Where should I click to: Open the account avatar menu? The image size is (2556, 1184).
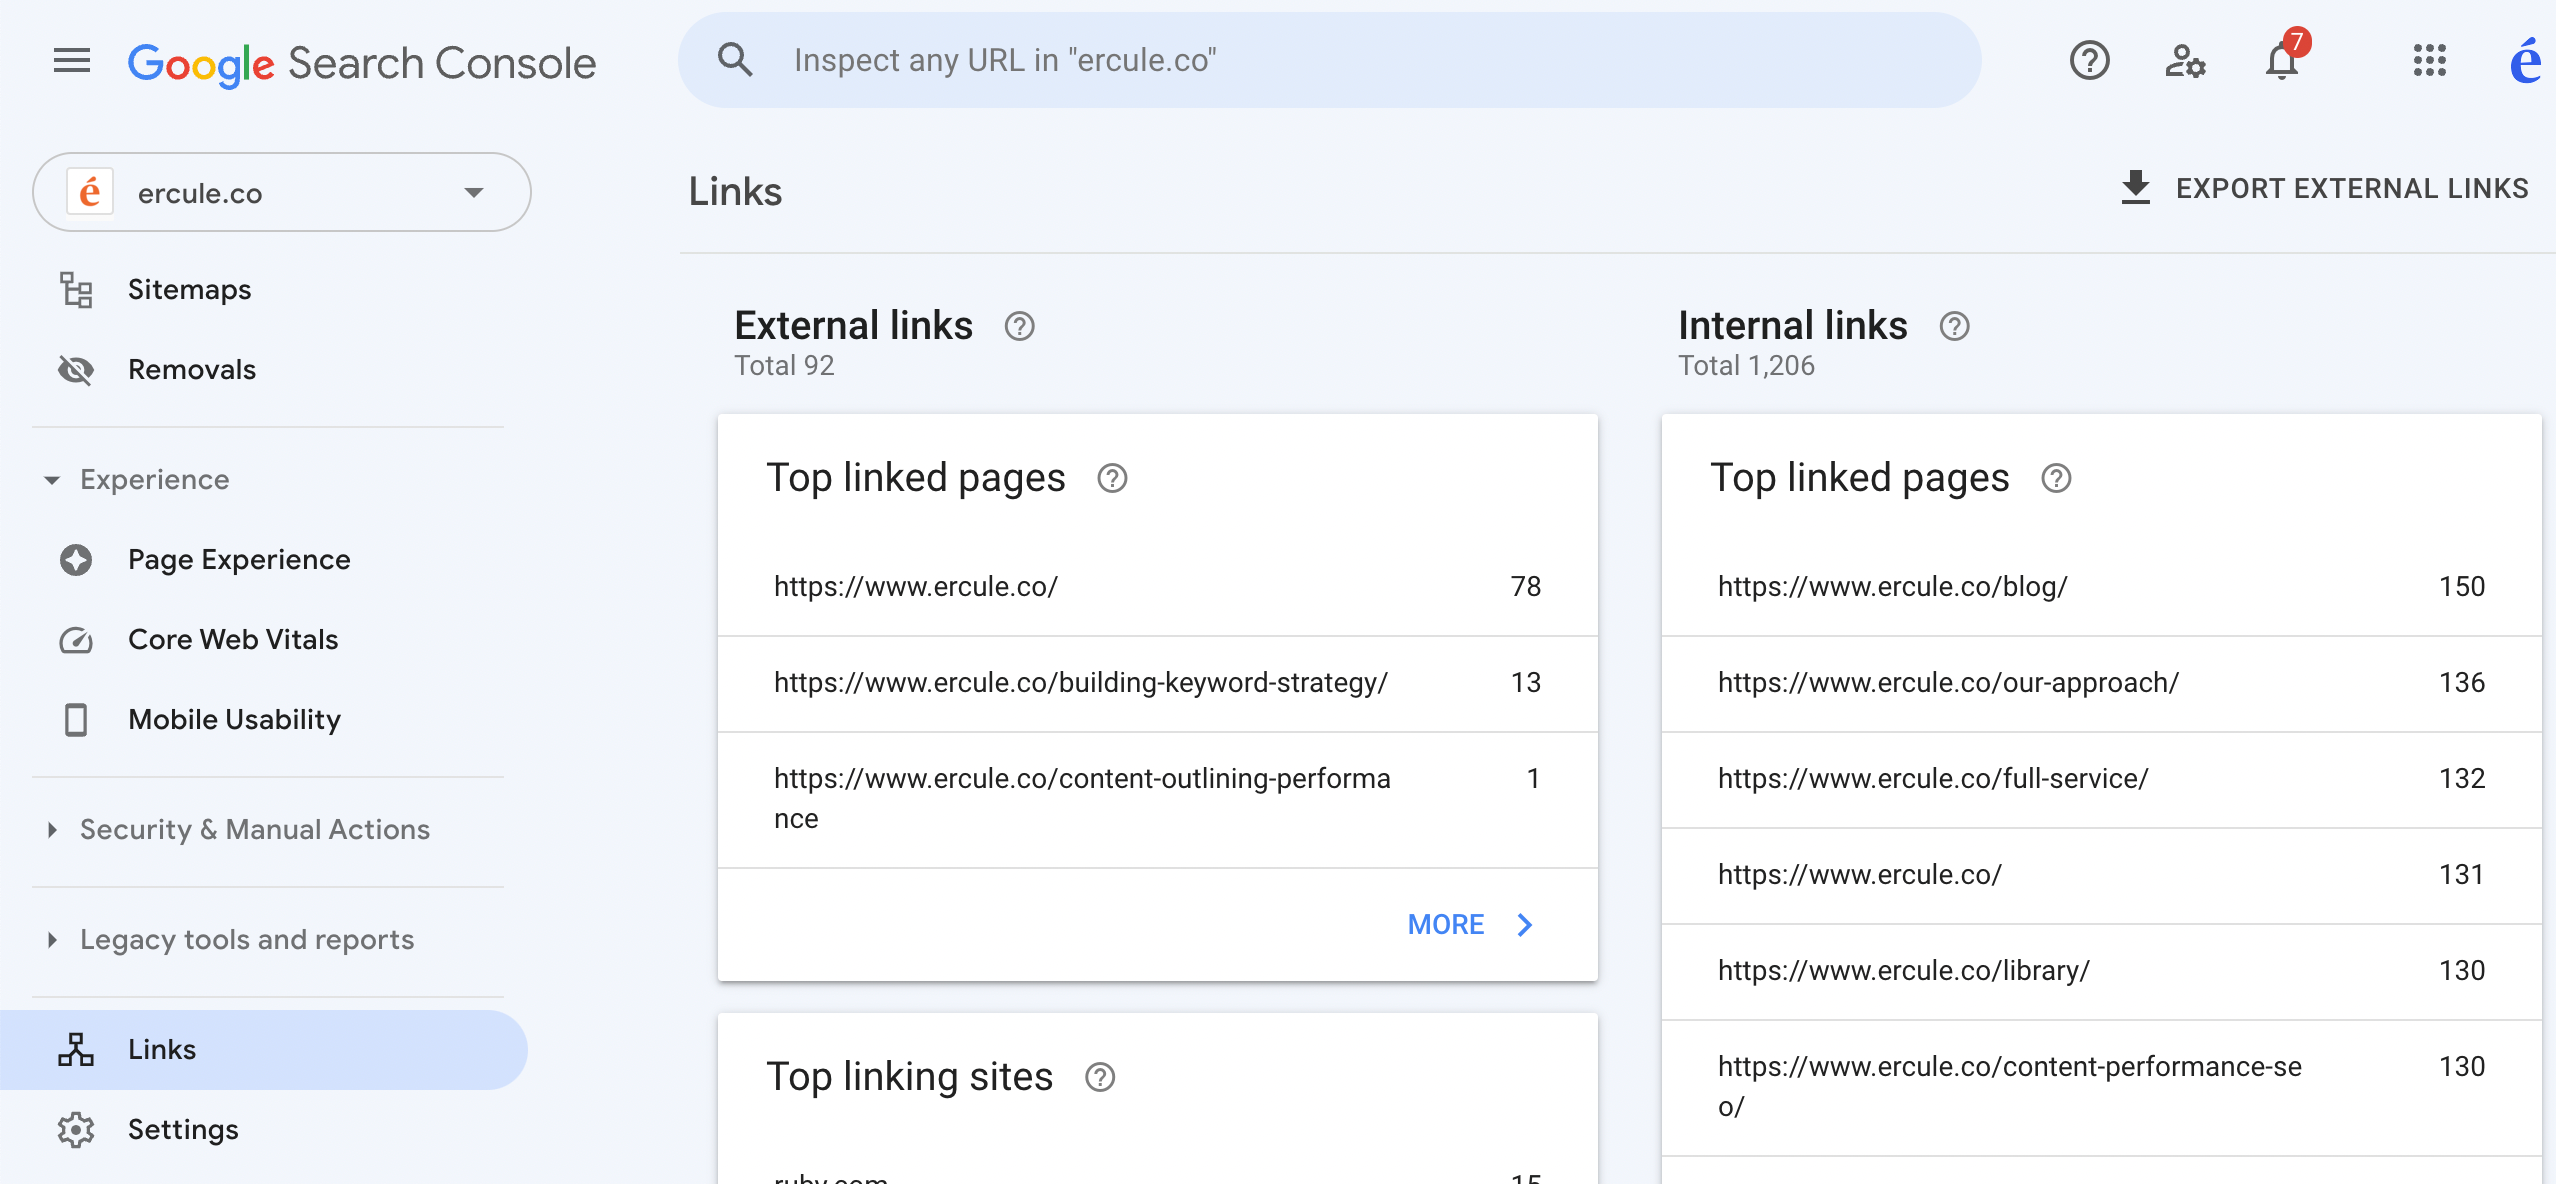tap(2525, 61)
